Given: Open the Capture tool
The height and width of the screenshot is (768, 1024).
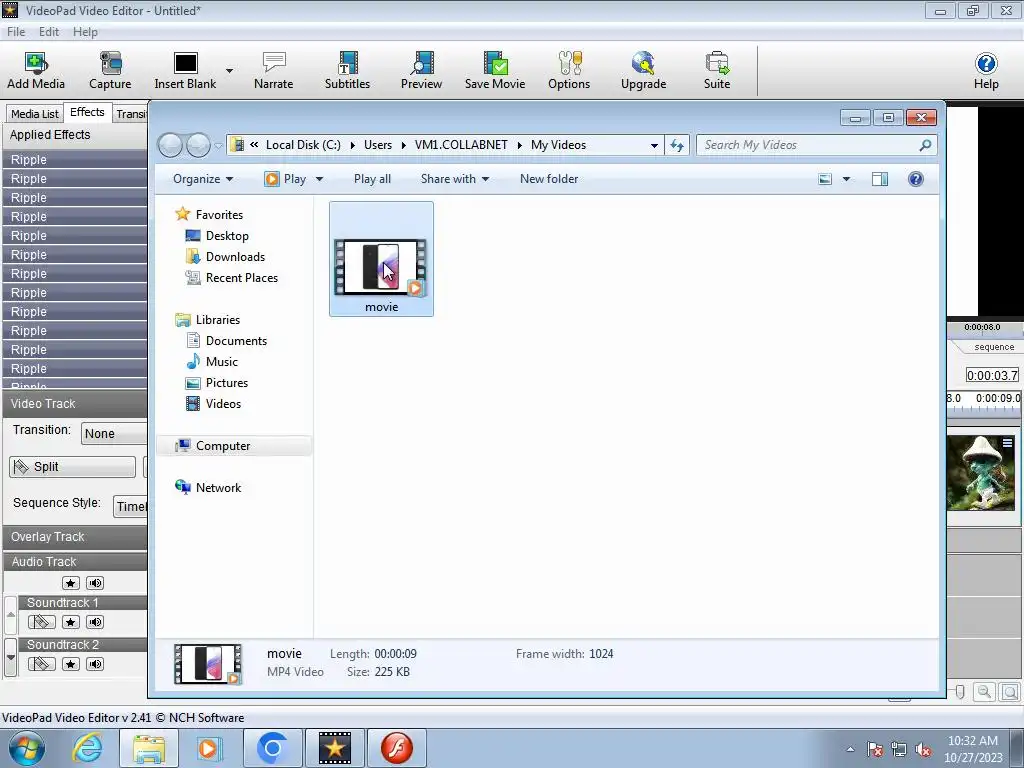Looking at the screenshot, I should (x=110, y=71).
